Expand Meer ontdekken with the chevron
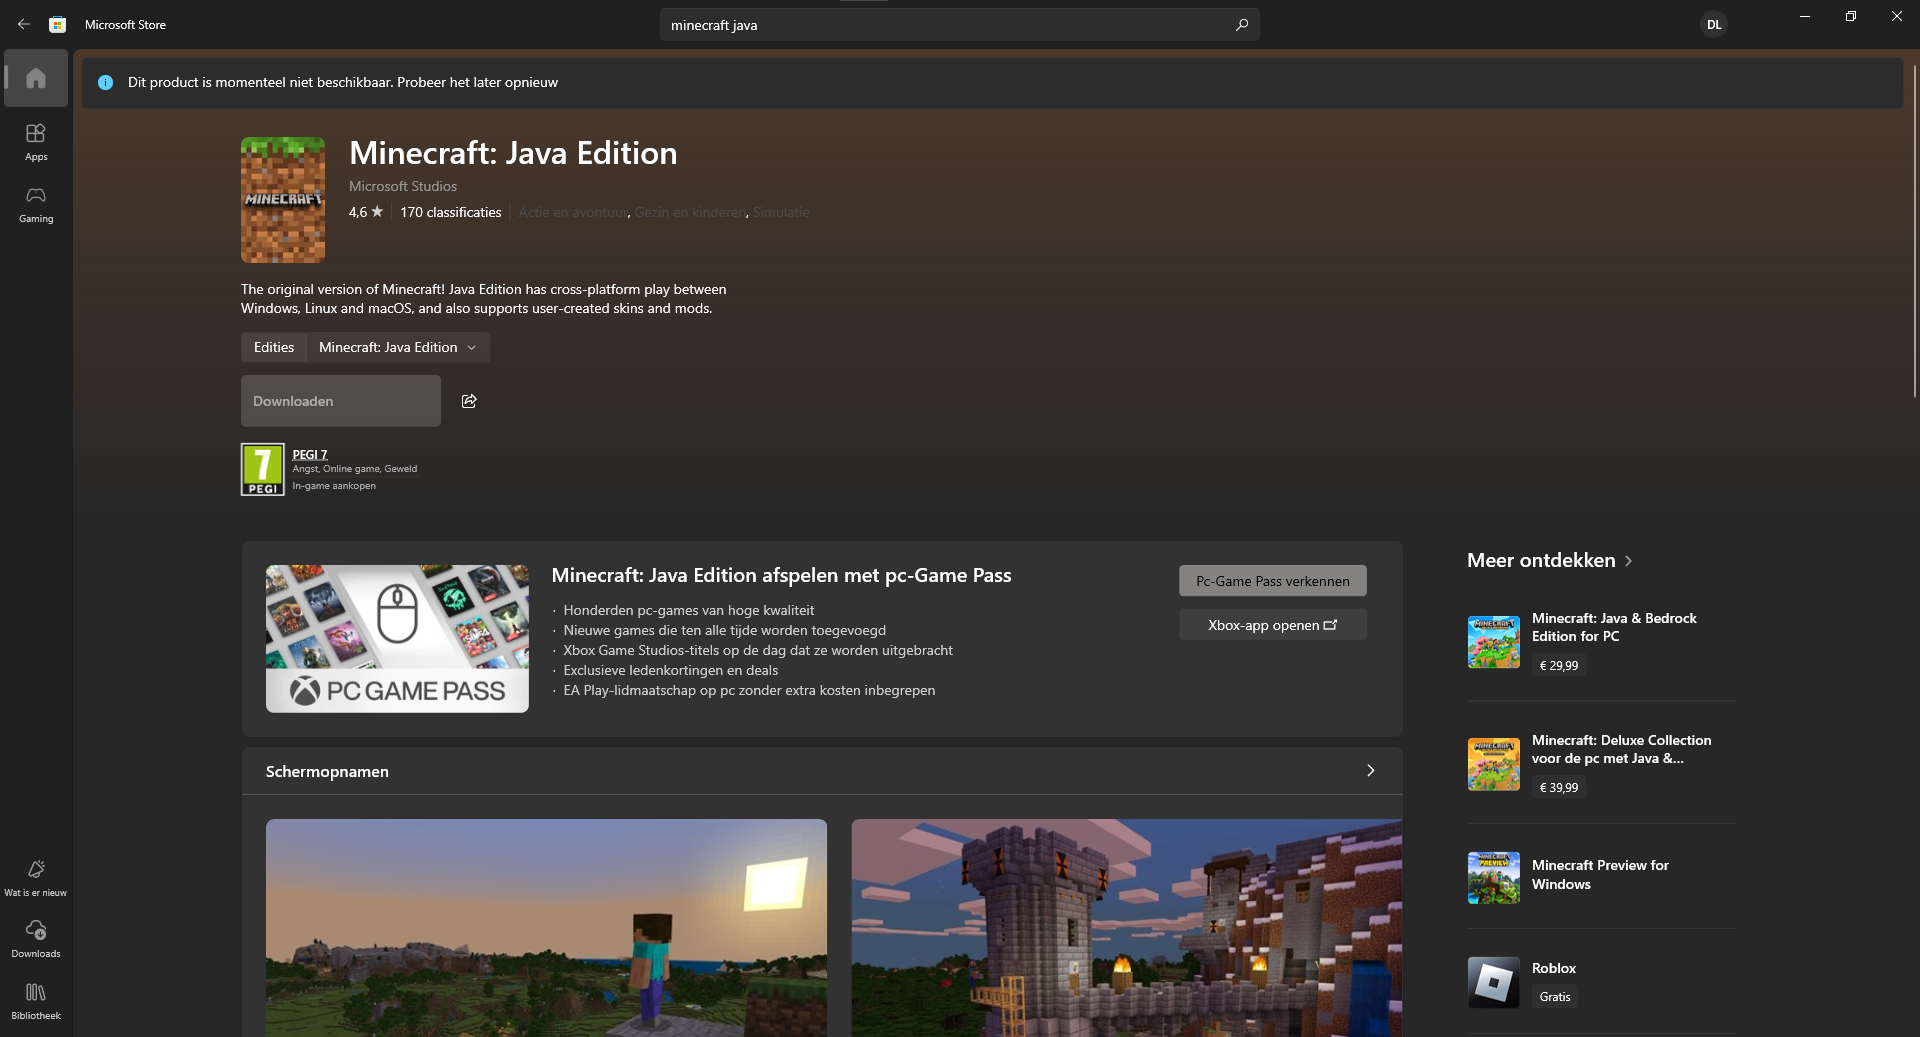 [x=1629, y=561]
